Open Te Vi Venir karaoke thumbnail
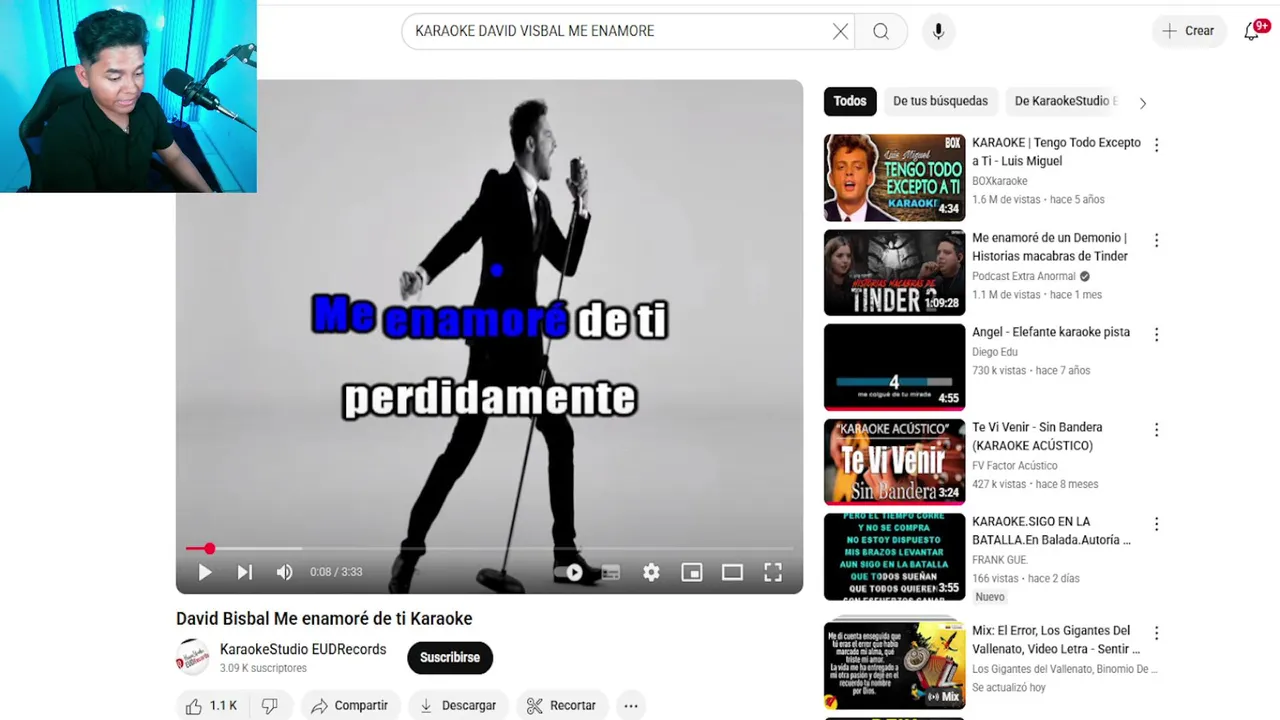This screenshot has height=720, width=1280. click(894, 462)
